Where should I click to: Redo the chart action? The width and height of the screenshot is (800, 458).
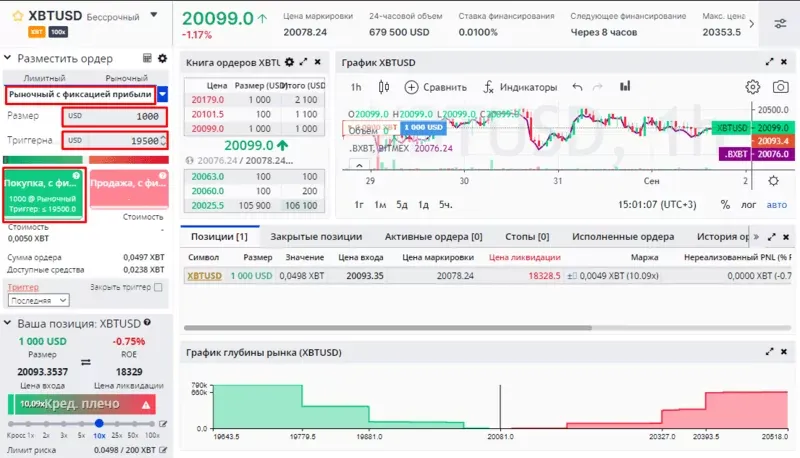pyautogui.click(x=597, y=87)
